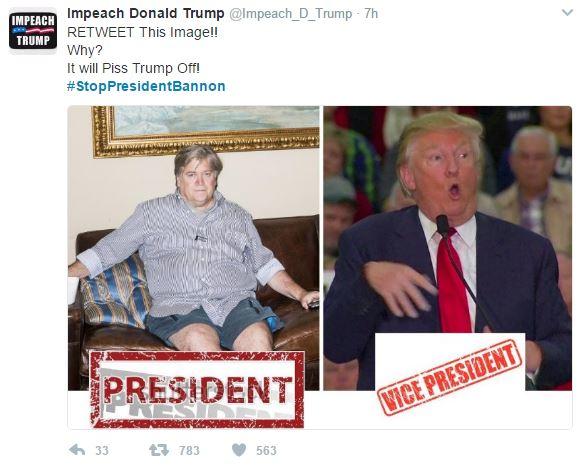Image resolution: width=581 pixels, height=467 pixels.
Task: Click the Why? text line
Action: coord(85,50)
